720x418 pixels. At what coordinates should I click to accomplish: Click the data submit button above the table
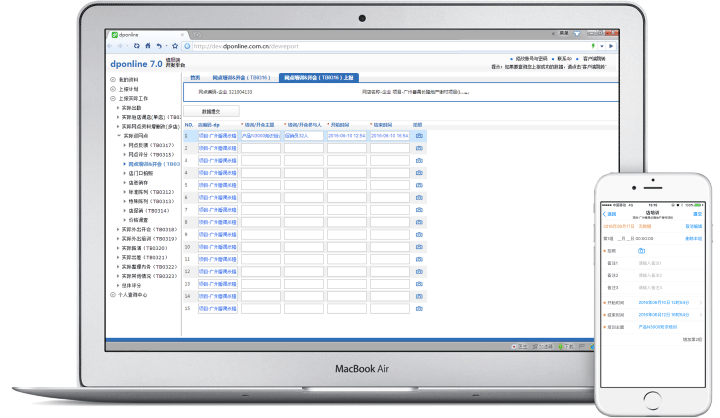pyautogui.click(x=211, y=112)
